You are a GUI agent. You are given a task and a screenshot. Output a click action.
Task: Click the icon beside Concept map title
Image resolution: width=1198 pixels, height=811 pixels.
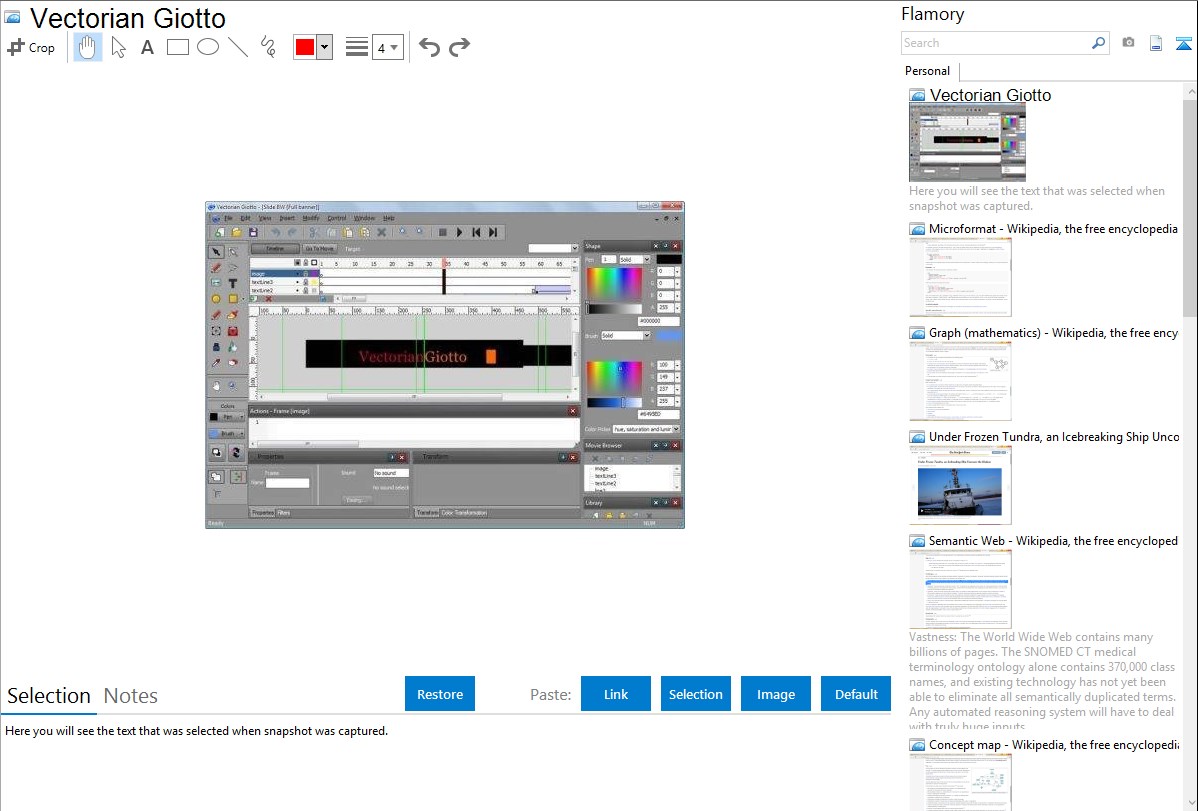coord(917,744)
